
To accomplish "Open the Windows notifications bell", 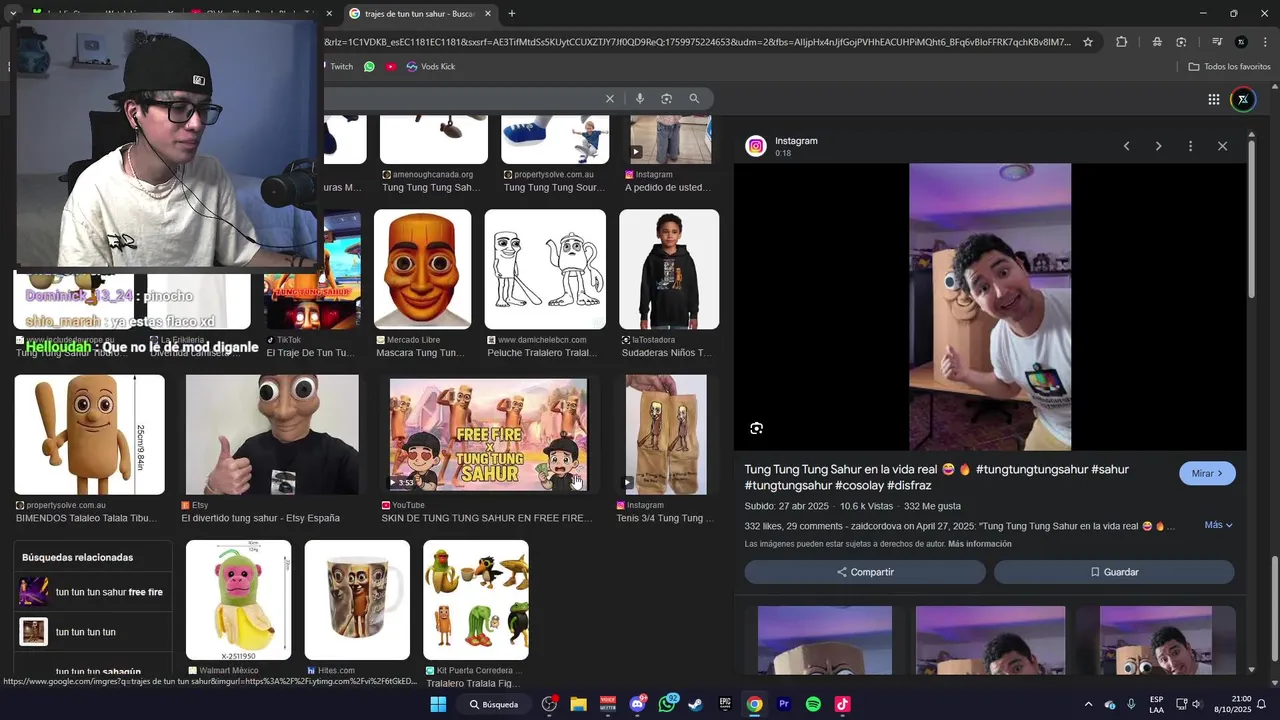I will tap(1262, 704).
